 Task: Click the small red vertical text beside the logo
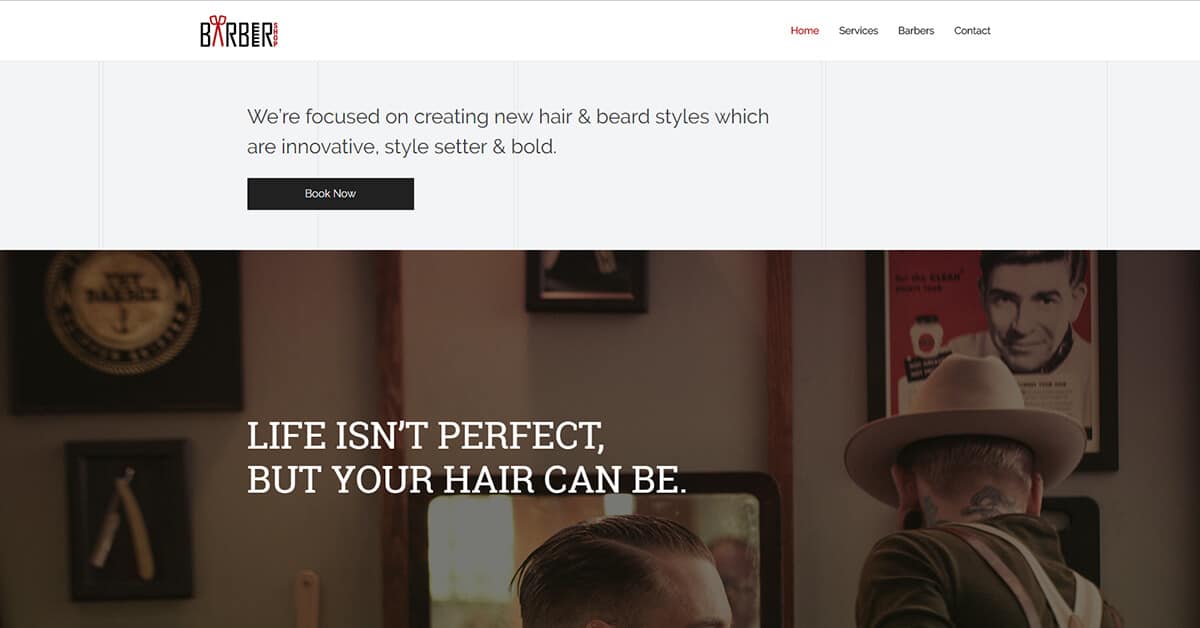(275, 33)
